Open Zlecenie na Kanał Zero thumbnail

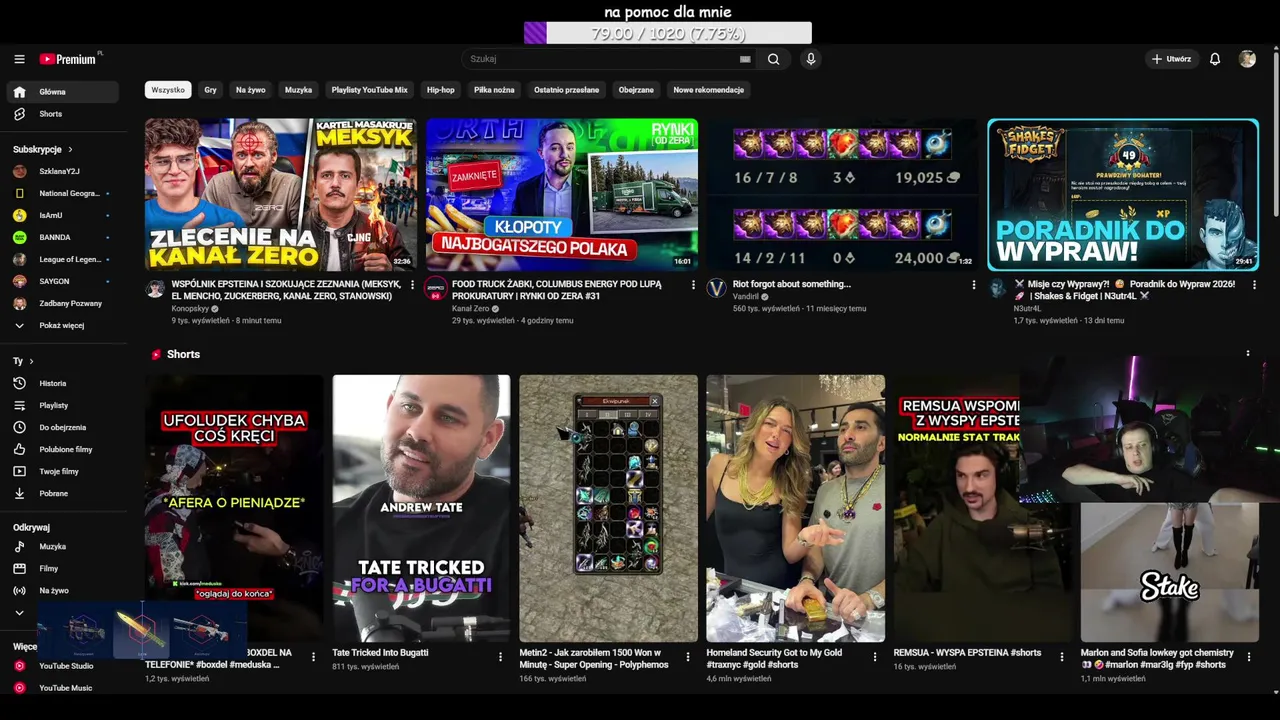281,195
